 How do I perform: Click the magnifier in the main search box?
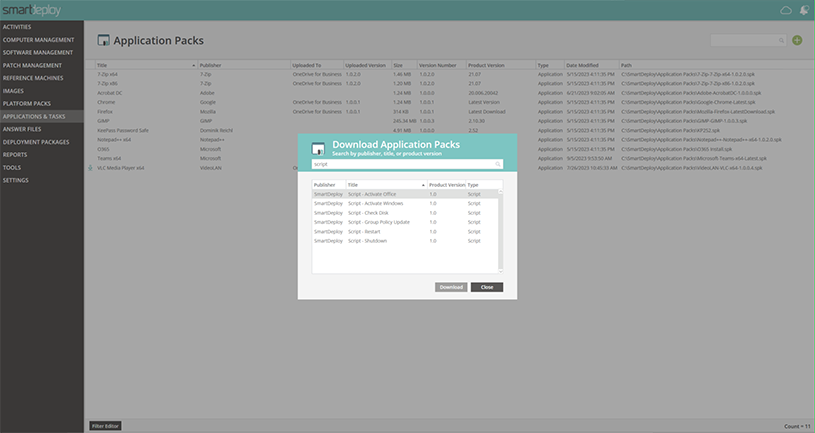pyautogui.click(x=781, y=41)
